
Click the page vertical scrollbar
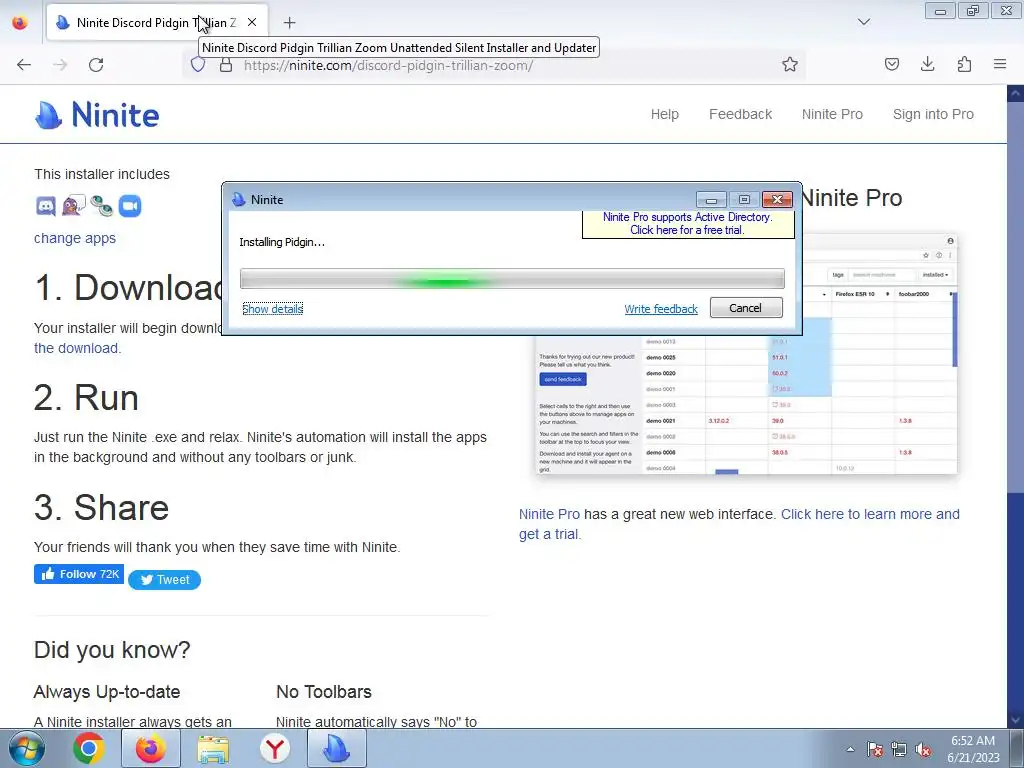pos(1015,406)
